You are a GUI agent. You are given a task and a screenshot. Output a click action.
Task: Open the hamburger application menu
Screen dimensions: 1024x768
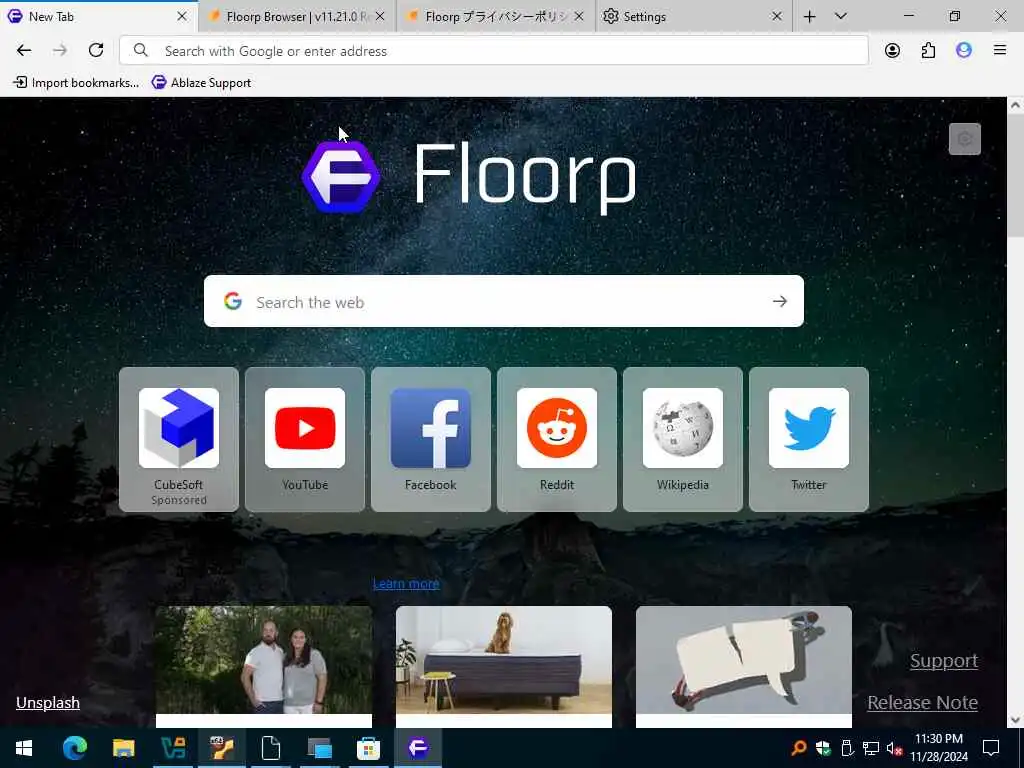(1000, 50)
